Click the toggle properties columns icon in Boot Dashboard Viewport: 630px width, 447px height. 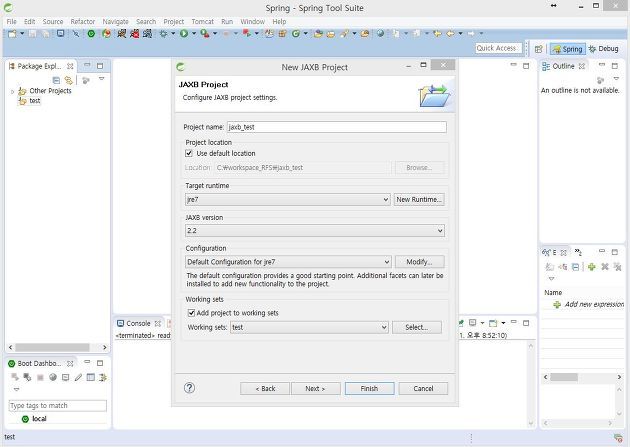[91, 377]
